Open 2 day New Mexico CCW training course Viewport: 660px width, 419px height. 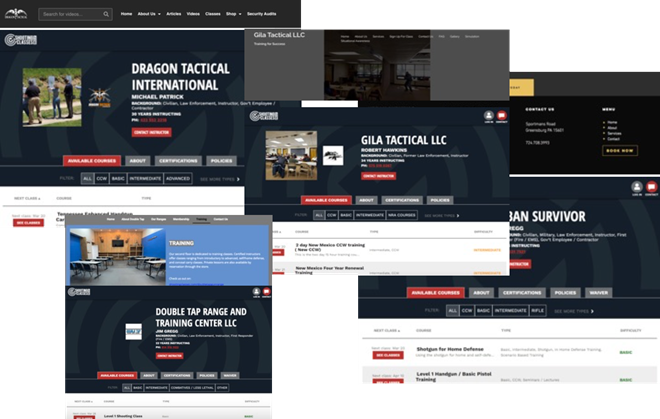(x=330, y=247)
